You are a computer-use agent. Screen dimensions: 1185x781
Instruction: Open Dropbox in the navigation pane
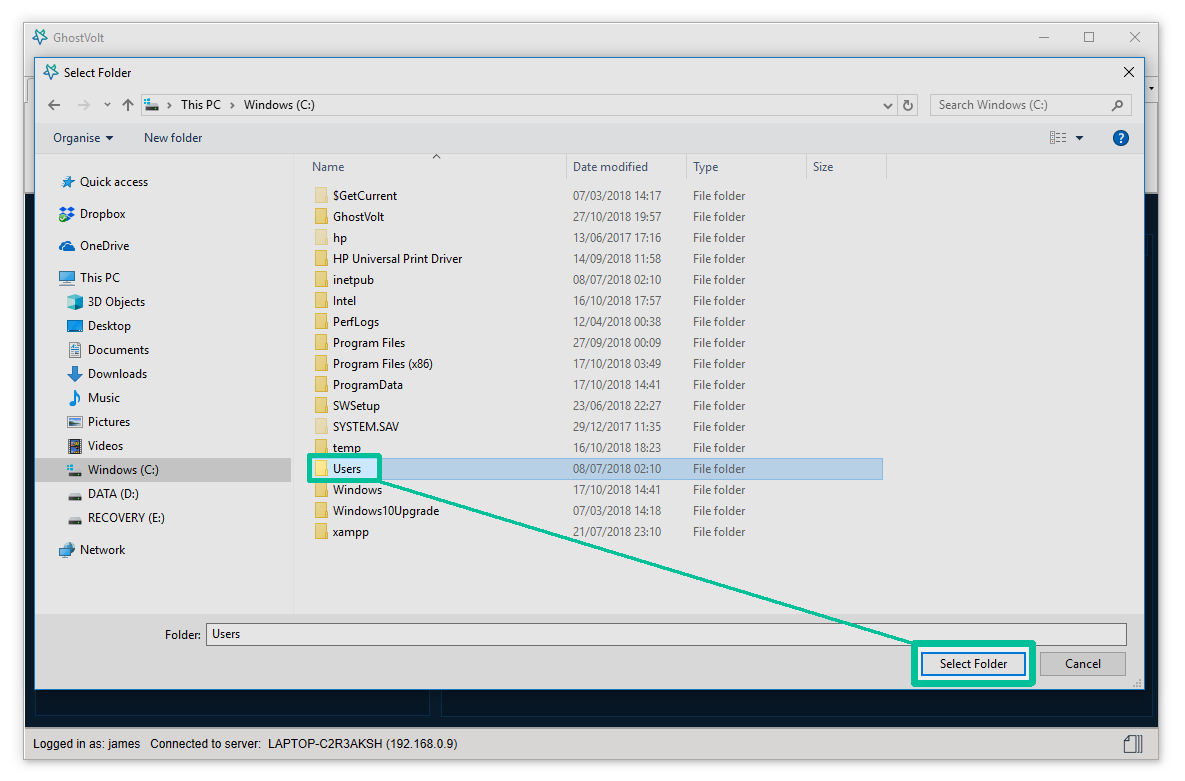point(102,214)
